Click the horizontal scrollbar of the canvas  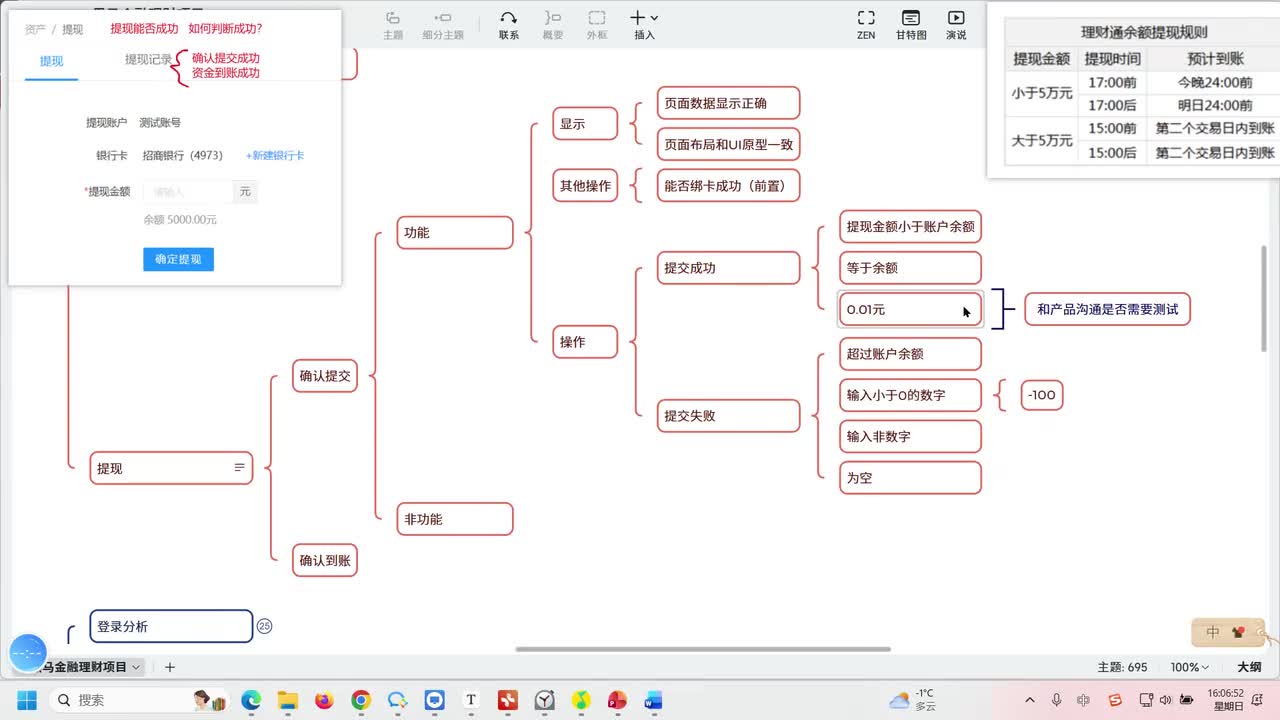[x=703, y=649]
